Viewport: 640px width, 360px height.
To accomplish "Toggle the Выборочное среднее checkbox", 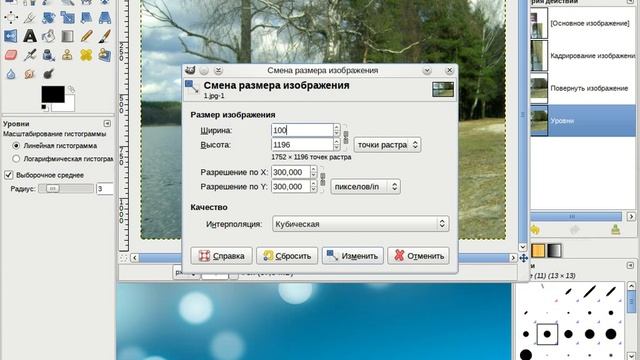I will click(x=9, y=175).
